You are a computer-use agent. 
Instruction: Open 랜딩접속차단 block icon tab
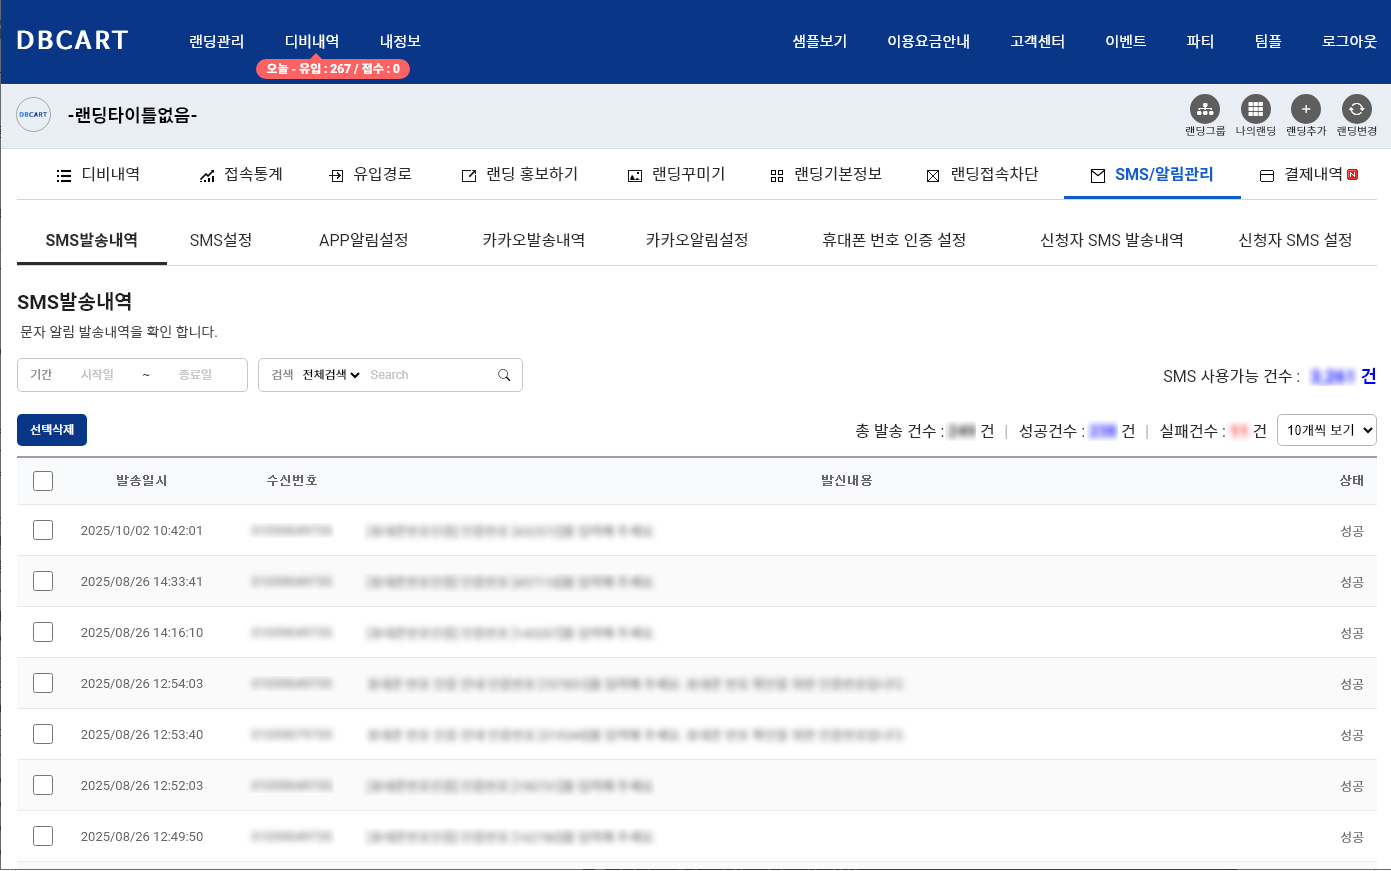point(932,176)
